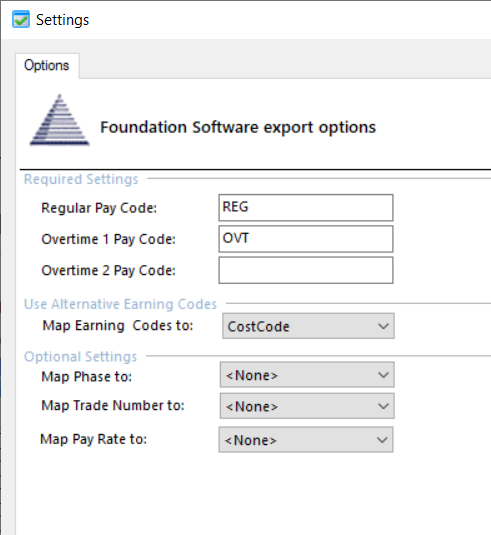Viewport: 491px width, 535px height.
Task: Click the empty Overtime 2 Pay Code field
Action: coord(306,270)
